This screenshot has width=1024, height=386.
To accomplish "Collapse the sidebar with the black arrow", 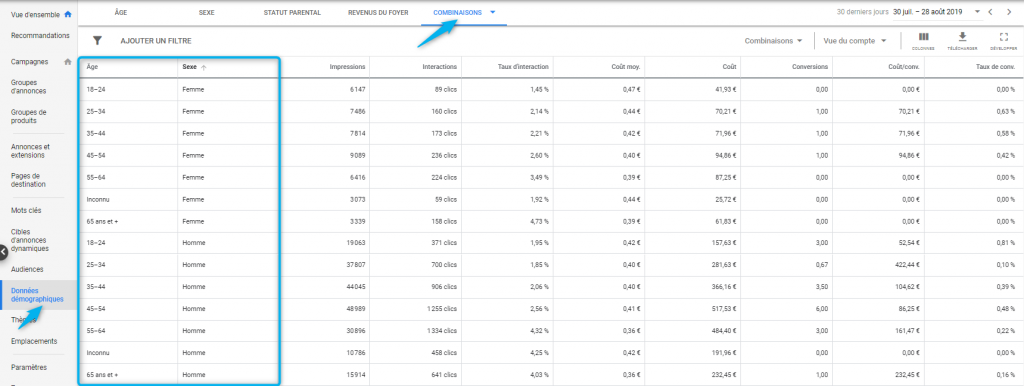I will tap(3, 251).
